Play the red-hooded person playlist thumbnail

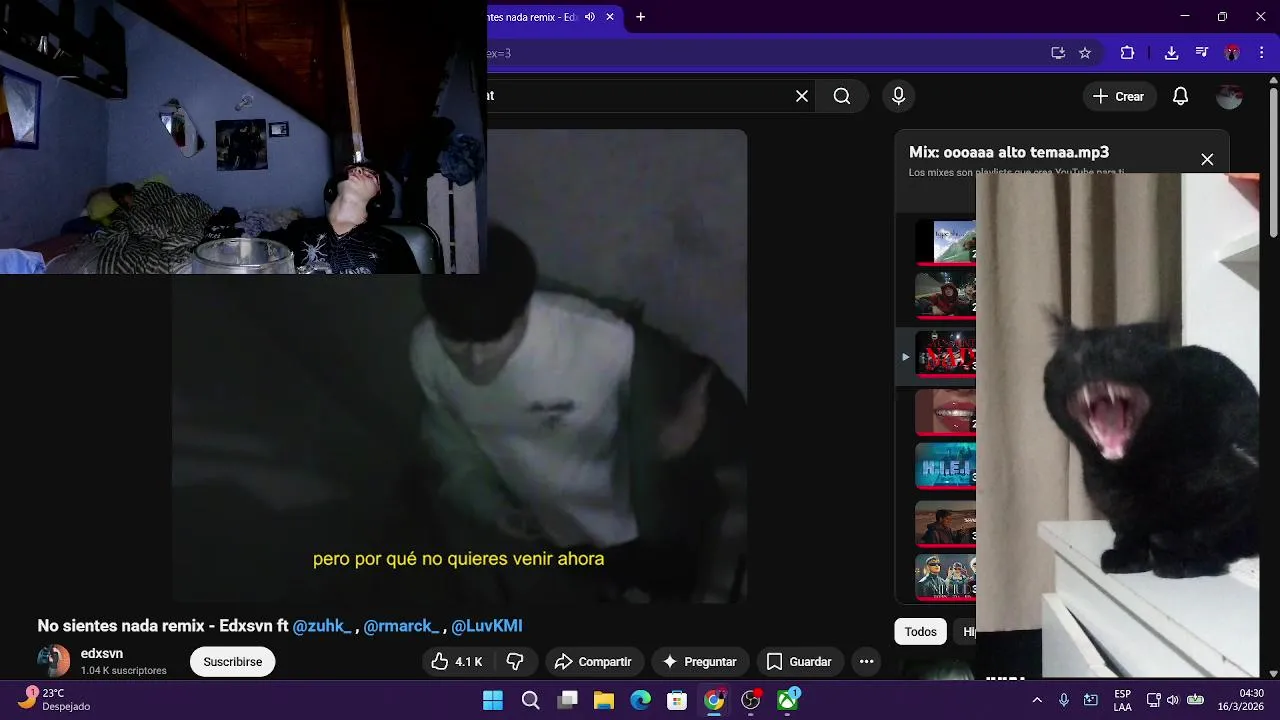pyautogui.click(x=946, y=297)
